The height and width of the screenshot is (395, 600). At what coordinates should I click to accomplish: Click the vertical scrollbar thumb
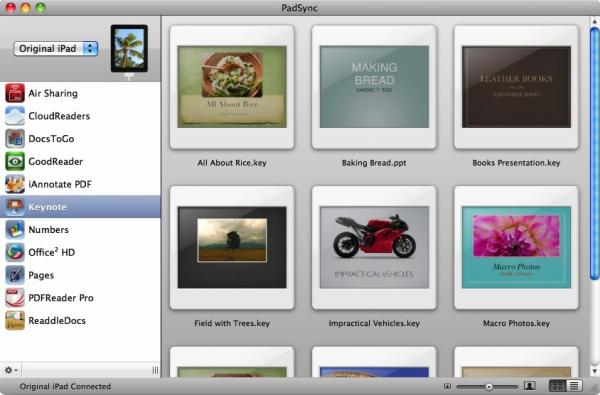coord(594,153)
